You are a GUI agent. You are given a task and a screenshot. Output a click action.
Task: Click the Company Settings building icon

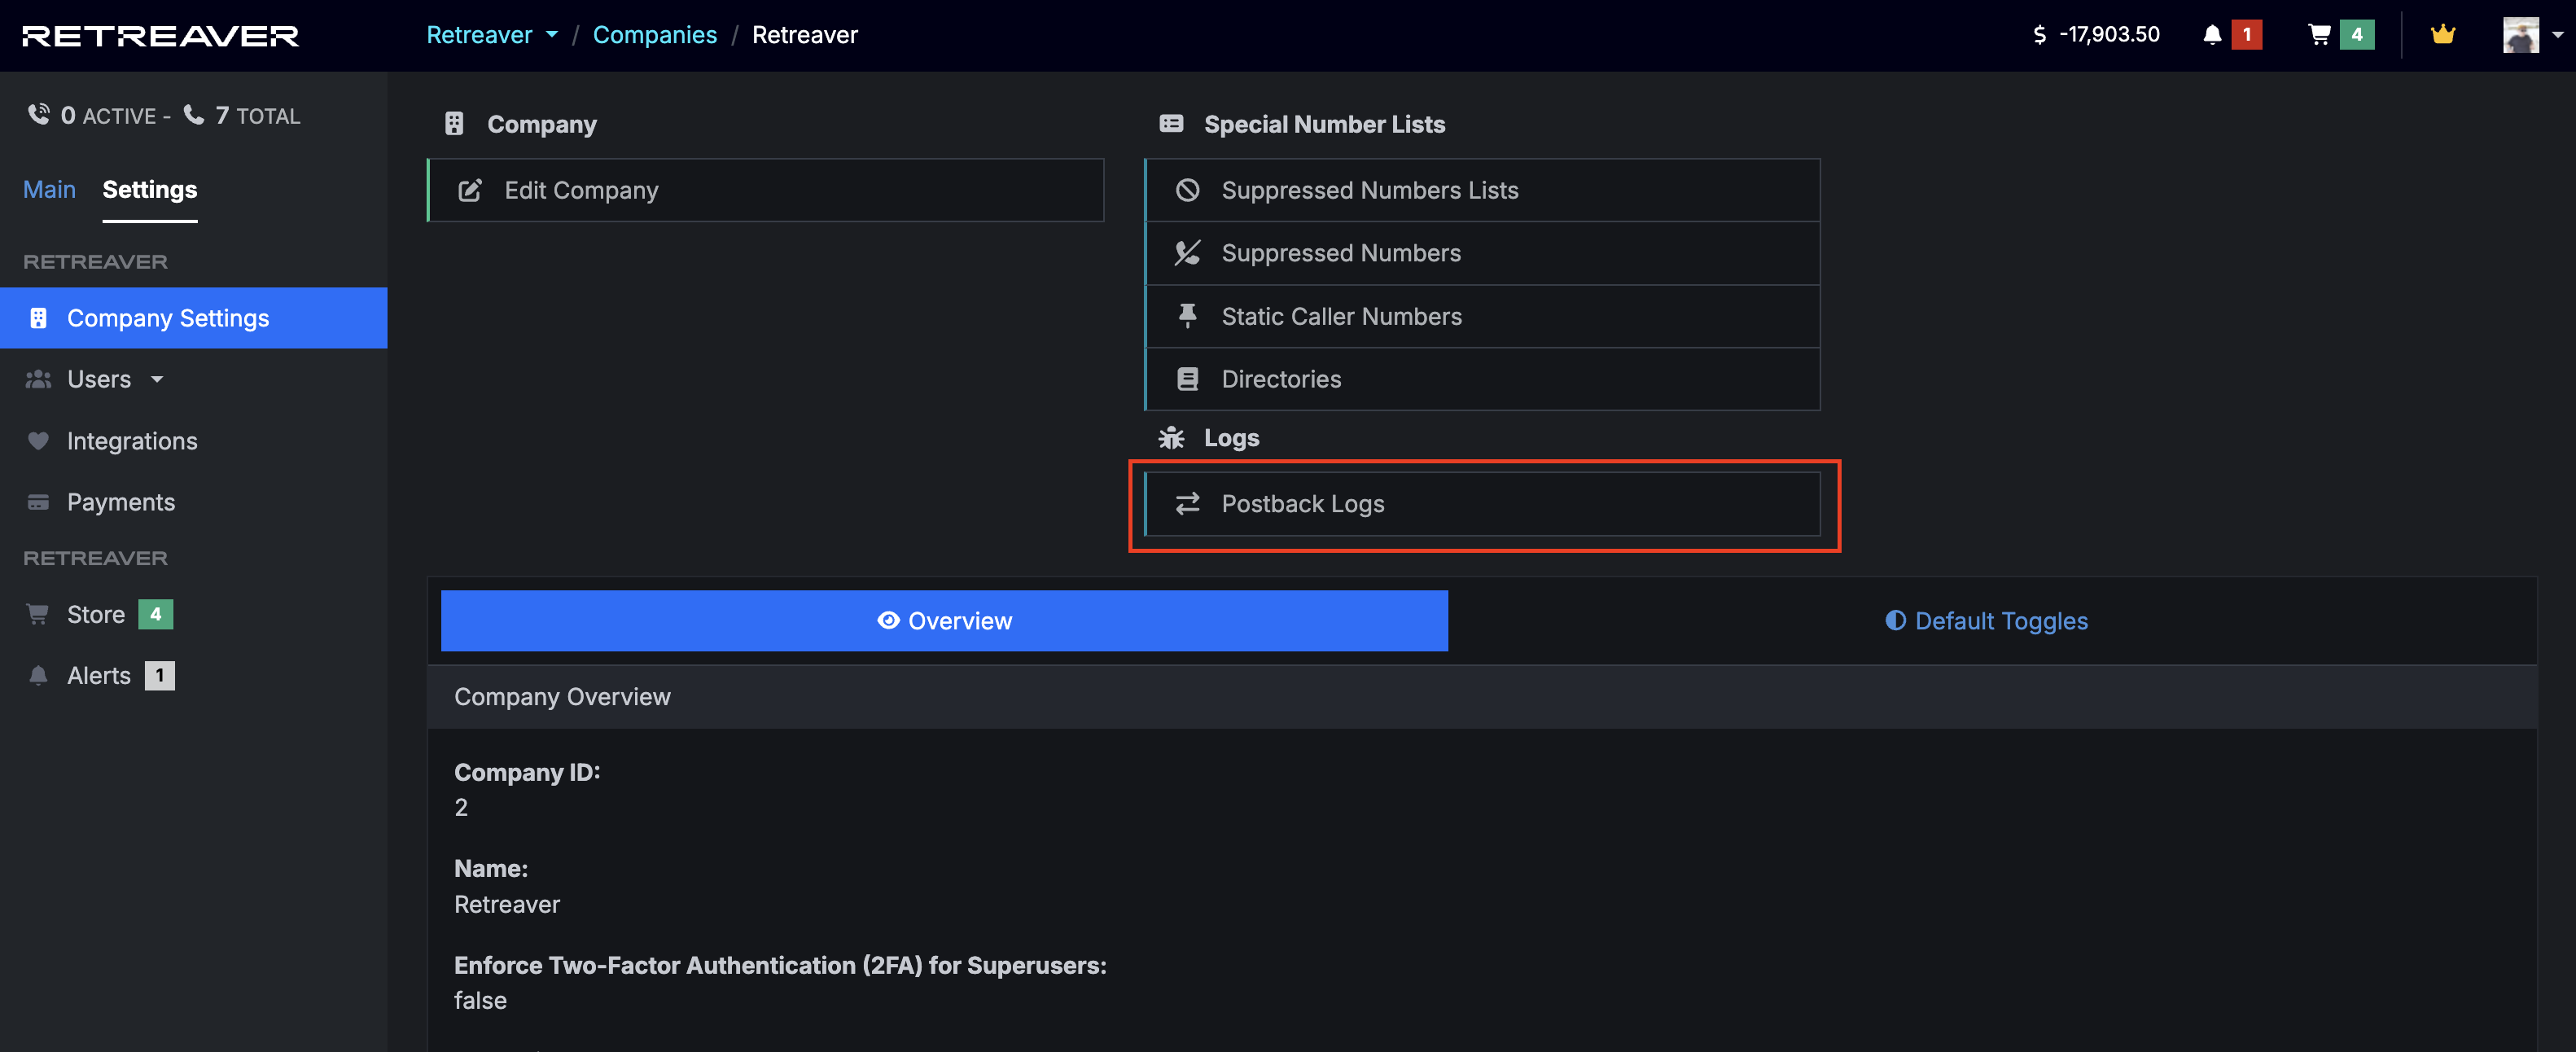[38, 318]
